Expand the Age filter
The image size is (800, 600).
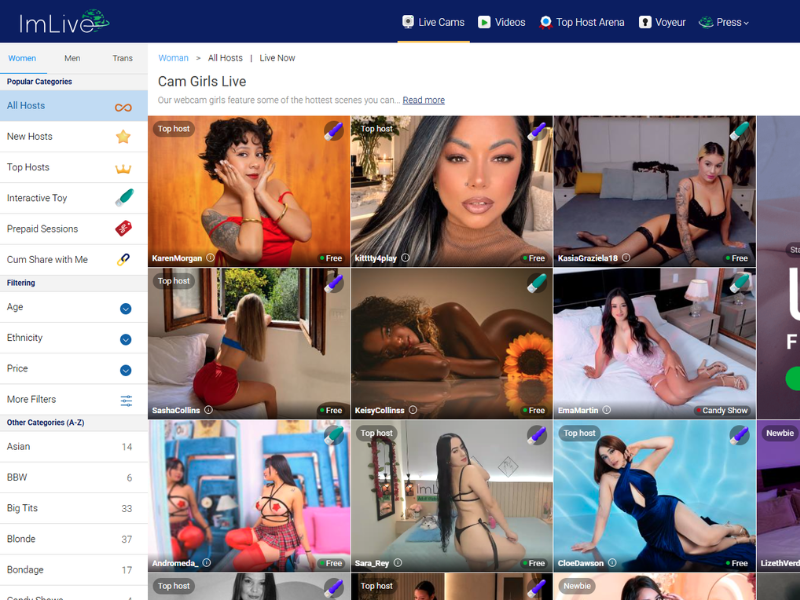[126, 308]
